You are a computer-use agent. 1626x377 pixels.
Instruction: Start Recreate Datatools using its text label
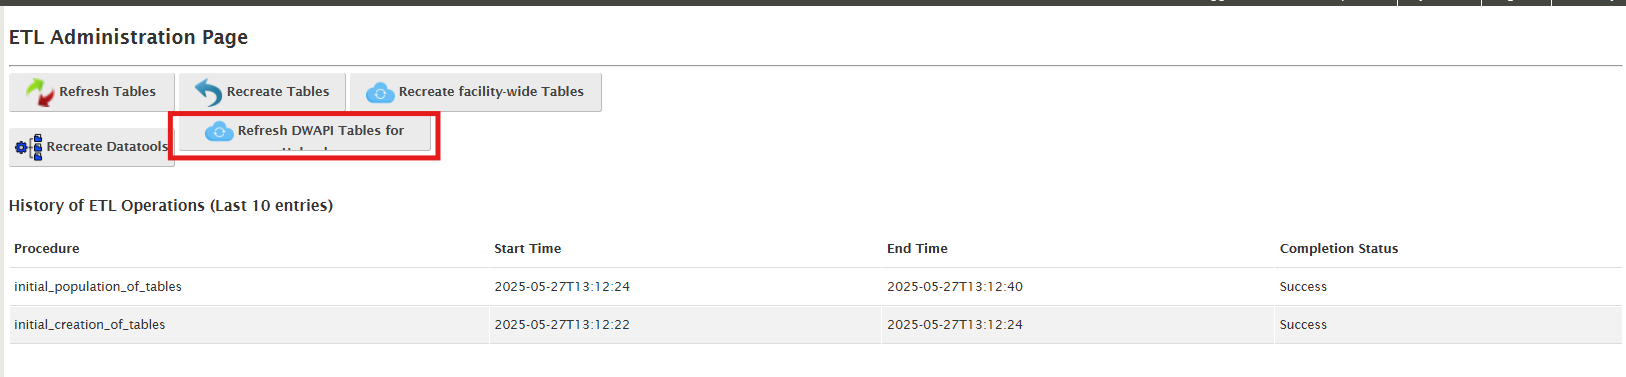pyautogui.click(x=107, y=146)
